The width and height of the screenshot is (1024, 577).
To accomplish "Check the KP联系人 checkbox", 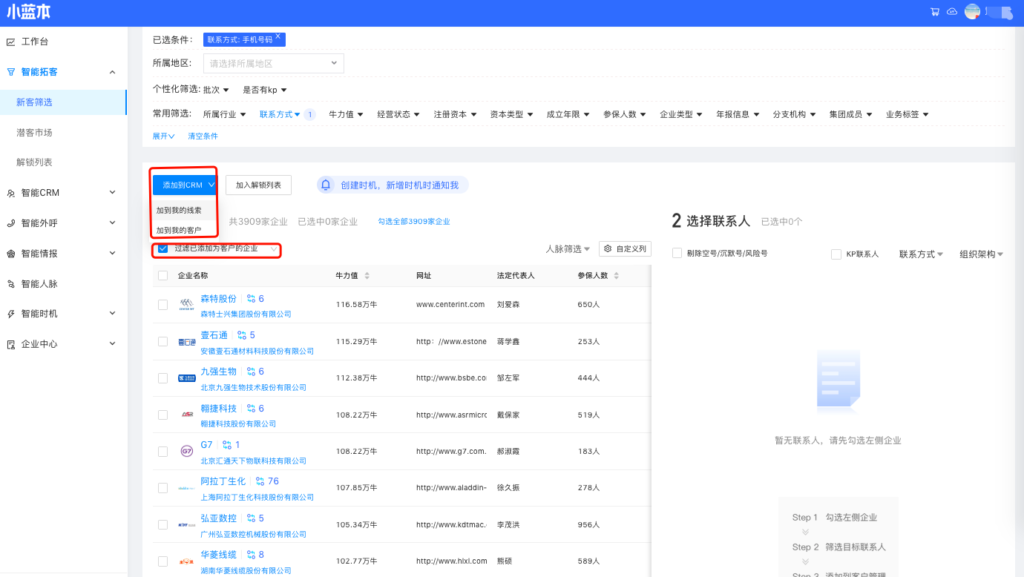I will tap(836, 254).
